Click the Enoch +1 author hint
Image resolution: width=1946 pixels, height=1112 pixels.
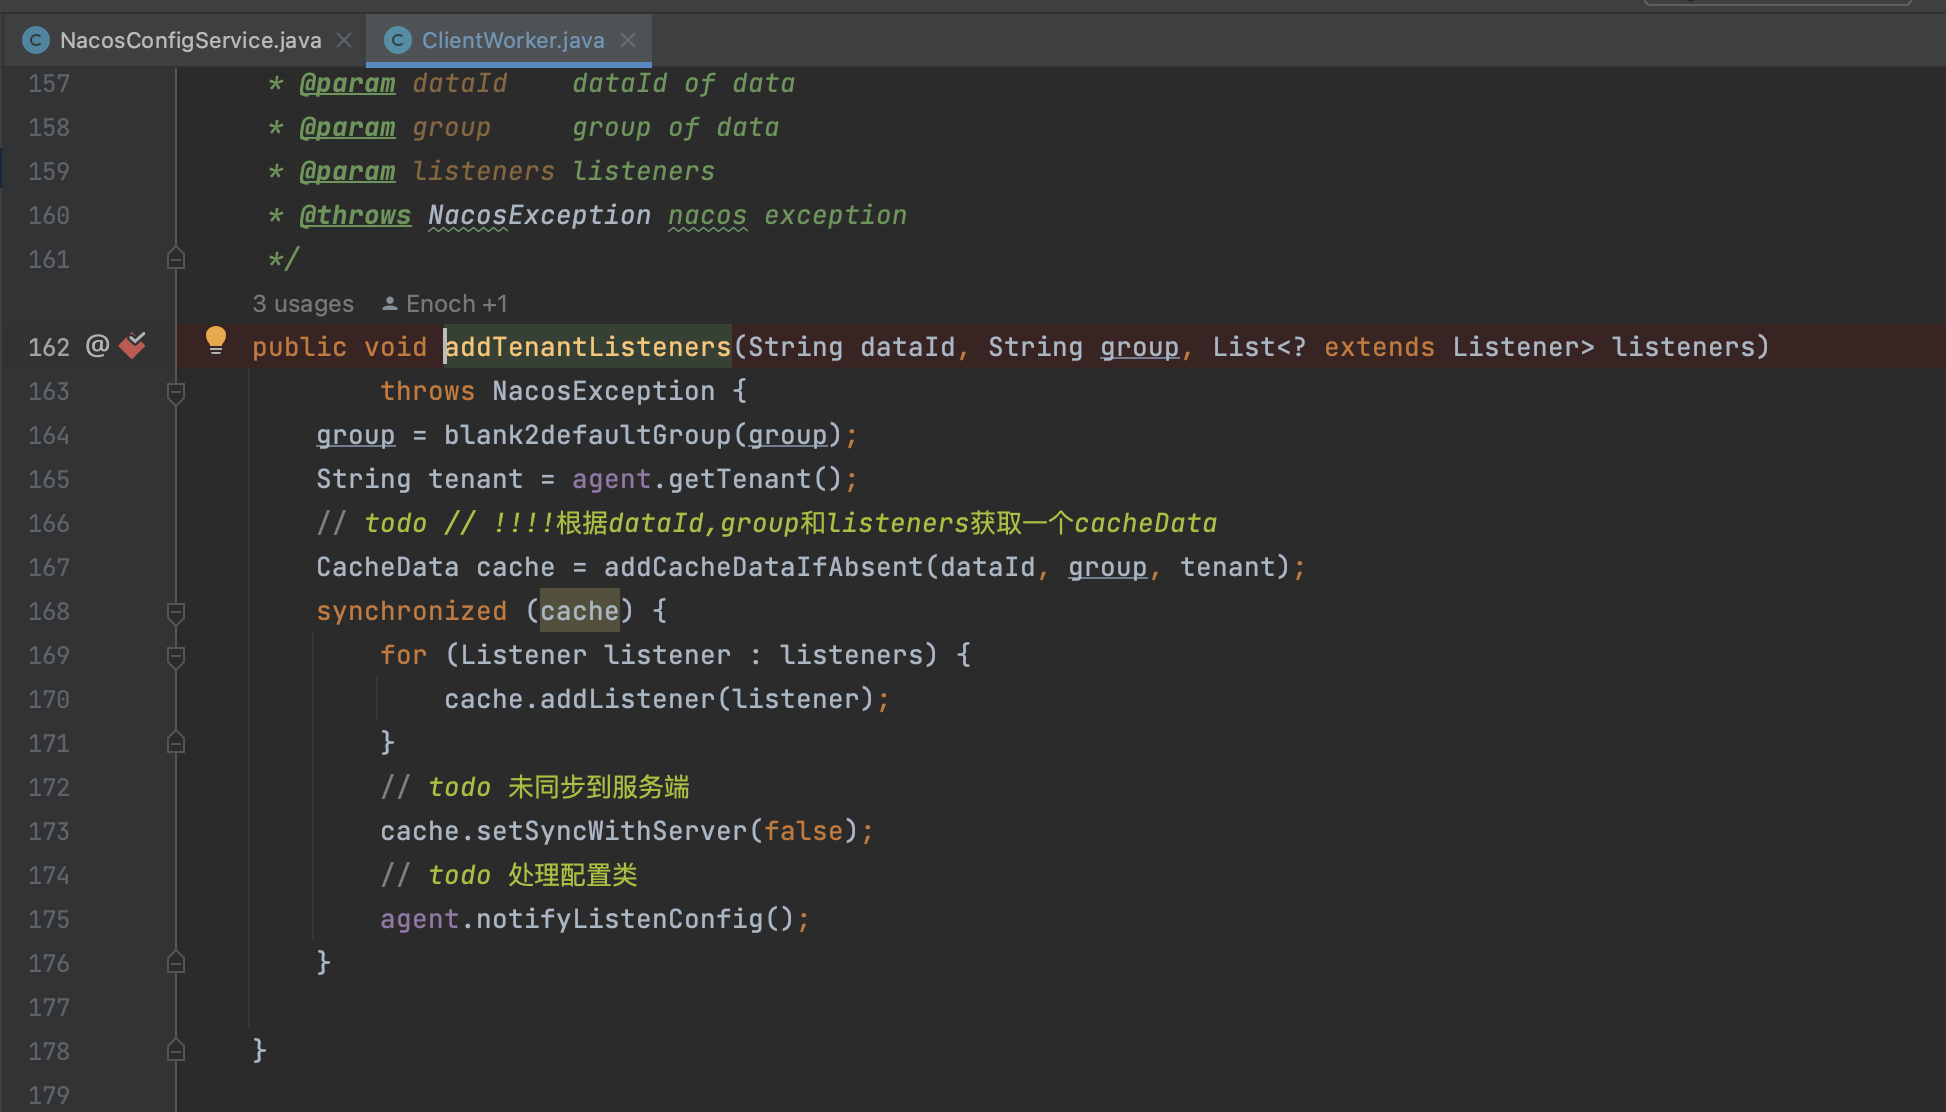(x=446, y=303)
